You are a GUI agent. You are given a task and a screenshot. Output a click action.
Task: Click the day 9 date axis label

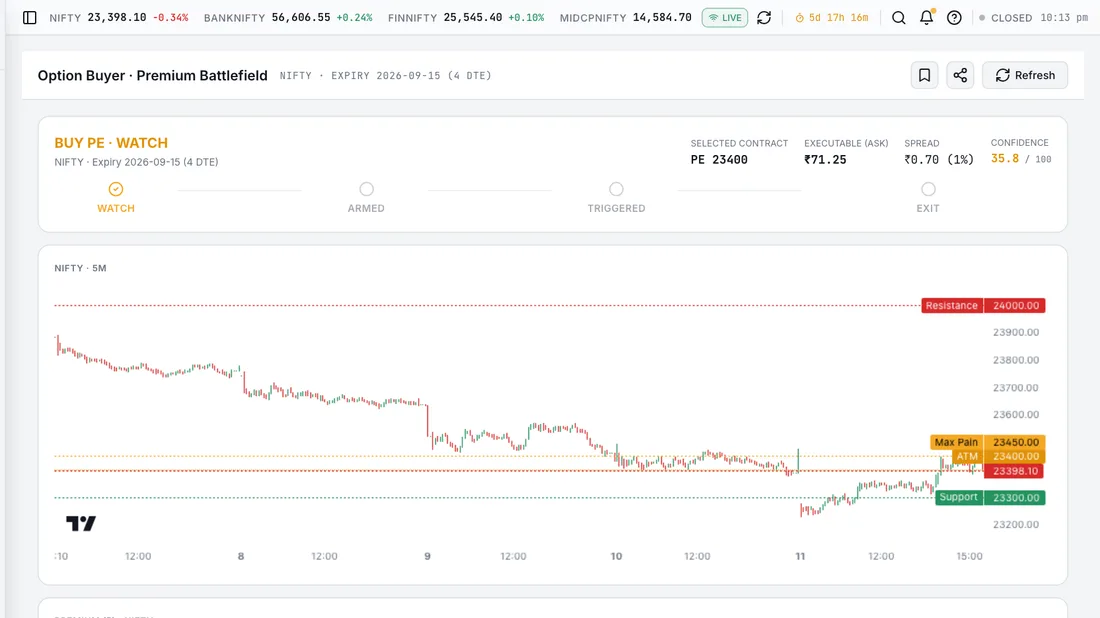[x=427, y=556]
